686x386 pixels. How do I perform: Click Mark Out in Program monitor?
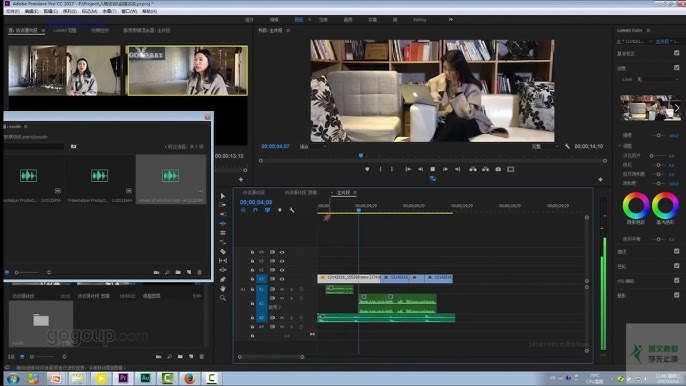392,169
